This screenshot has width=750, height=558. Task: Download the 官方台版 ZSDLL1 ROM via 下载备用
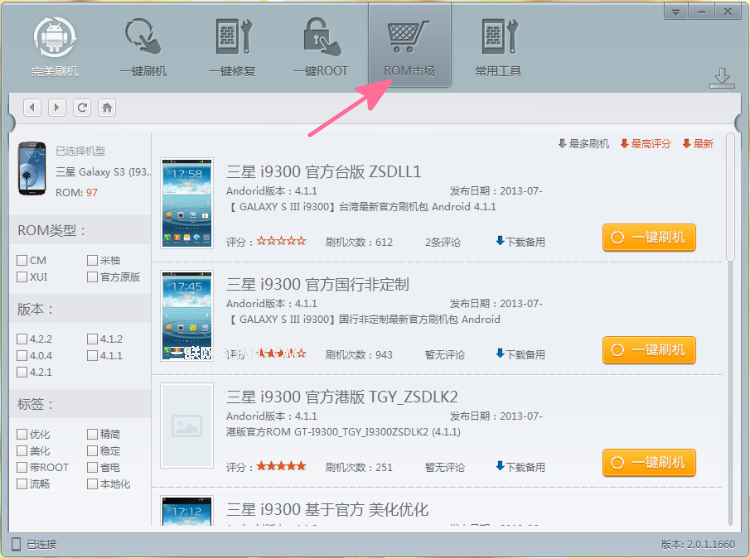pos(520,241)
